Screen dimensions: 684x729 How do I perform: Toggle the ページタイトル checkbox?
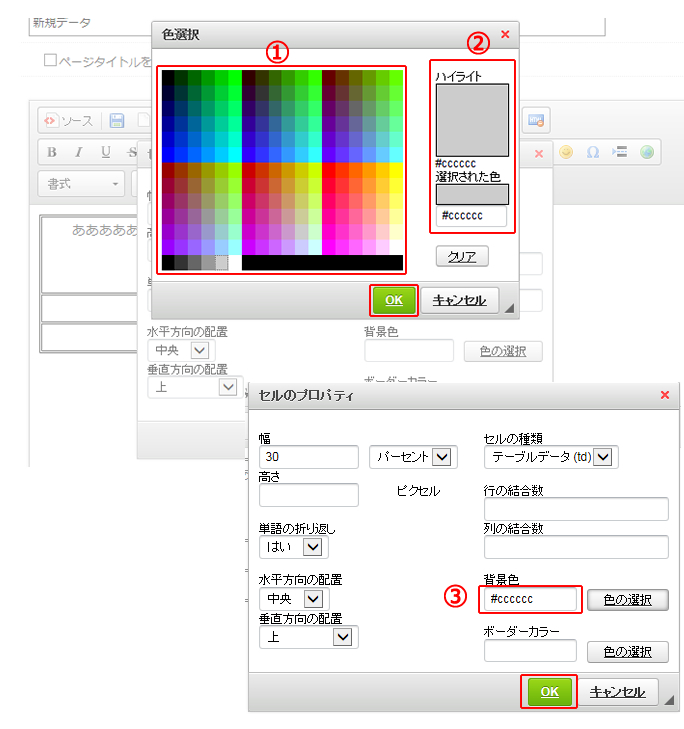50,61
